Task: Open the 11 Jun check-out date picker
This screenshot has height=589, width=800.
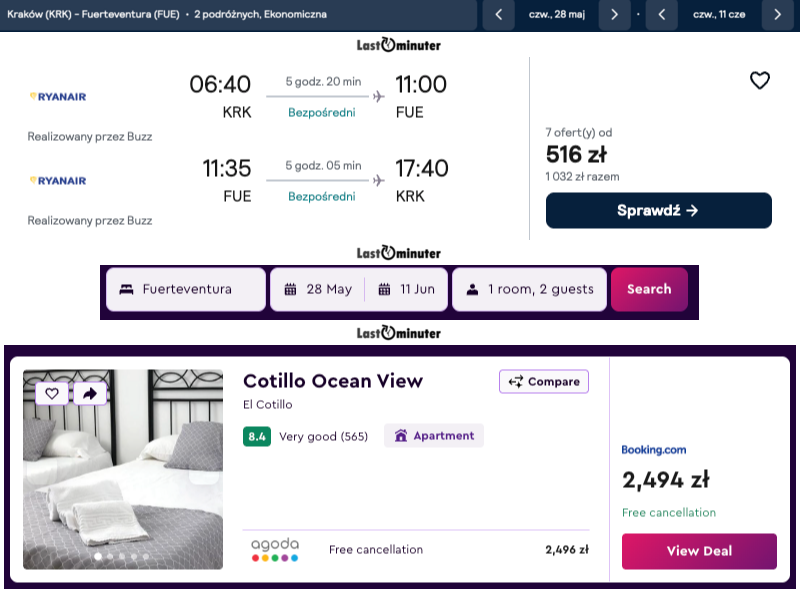Action: coord(407,289)
